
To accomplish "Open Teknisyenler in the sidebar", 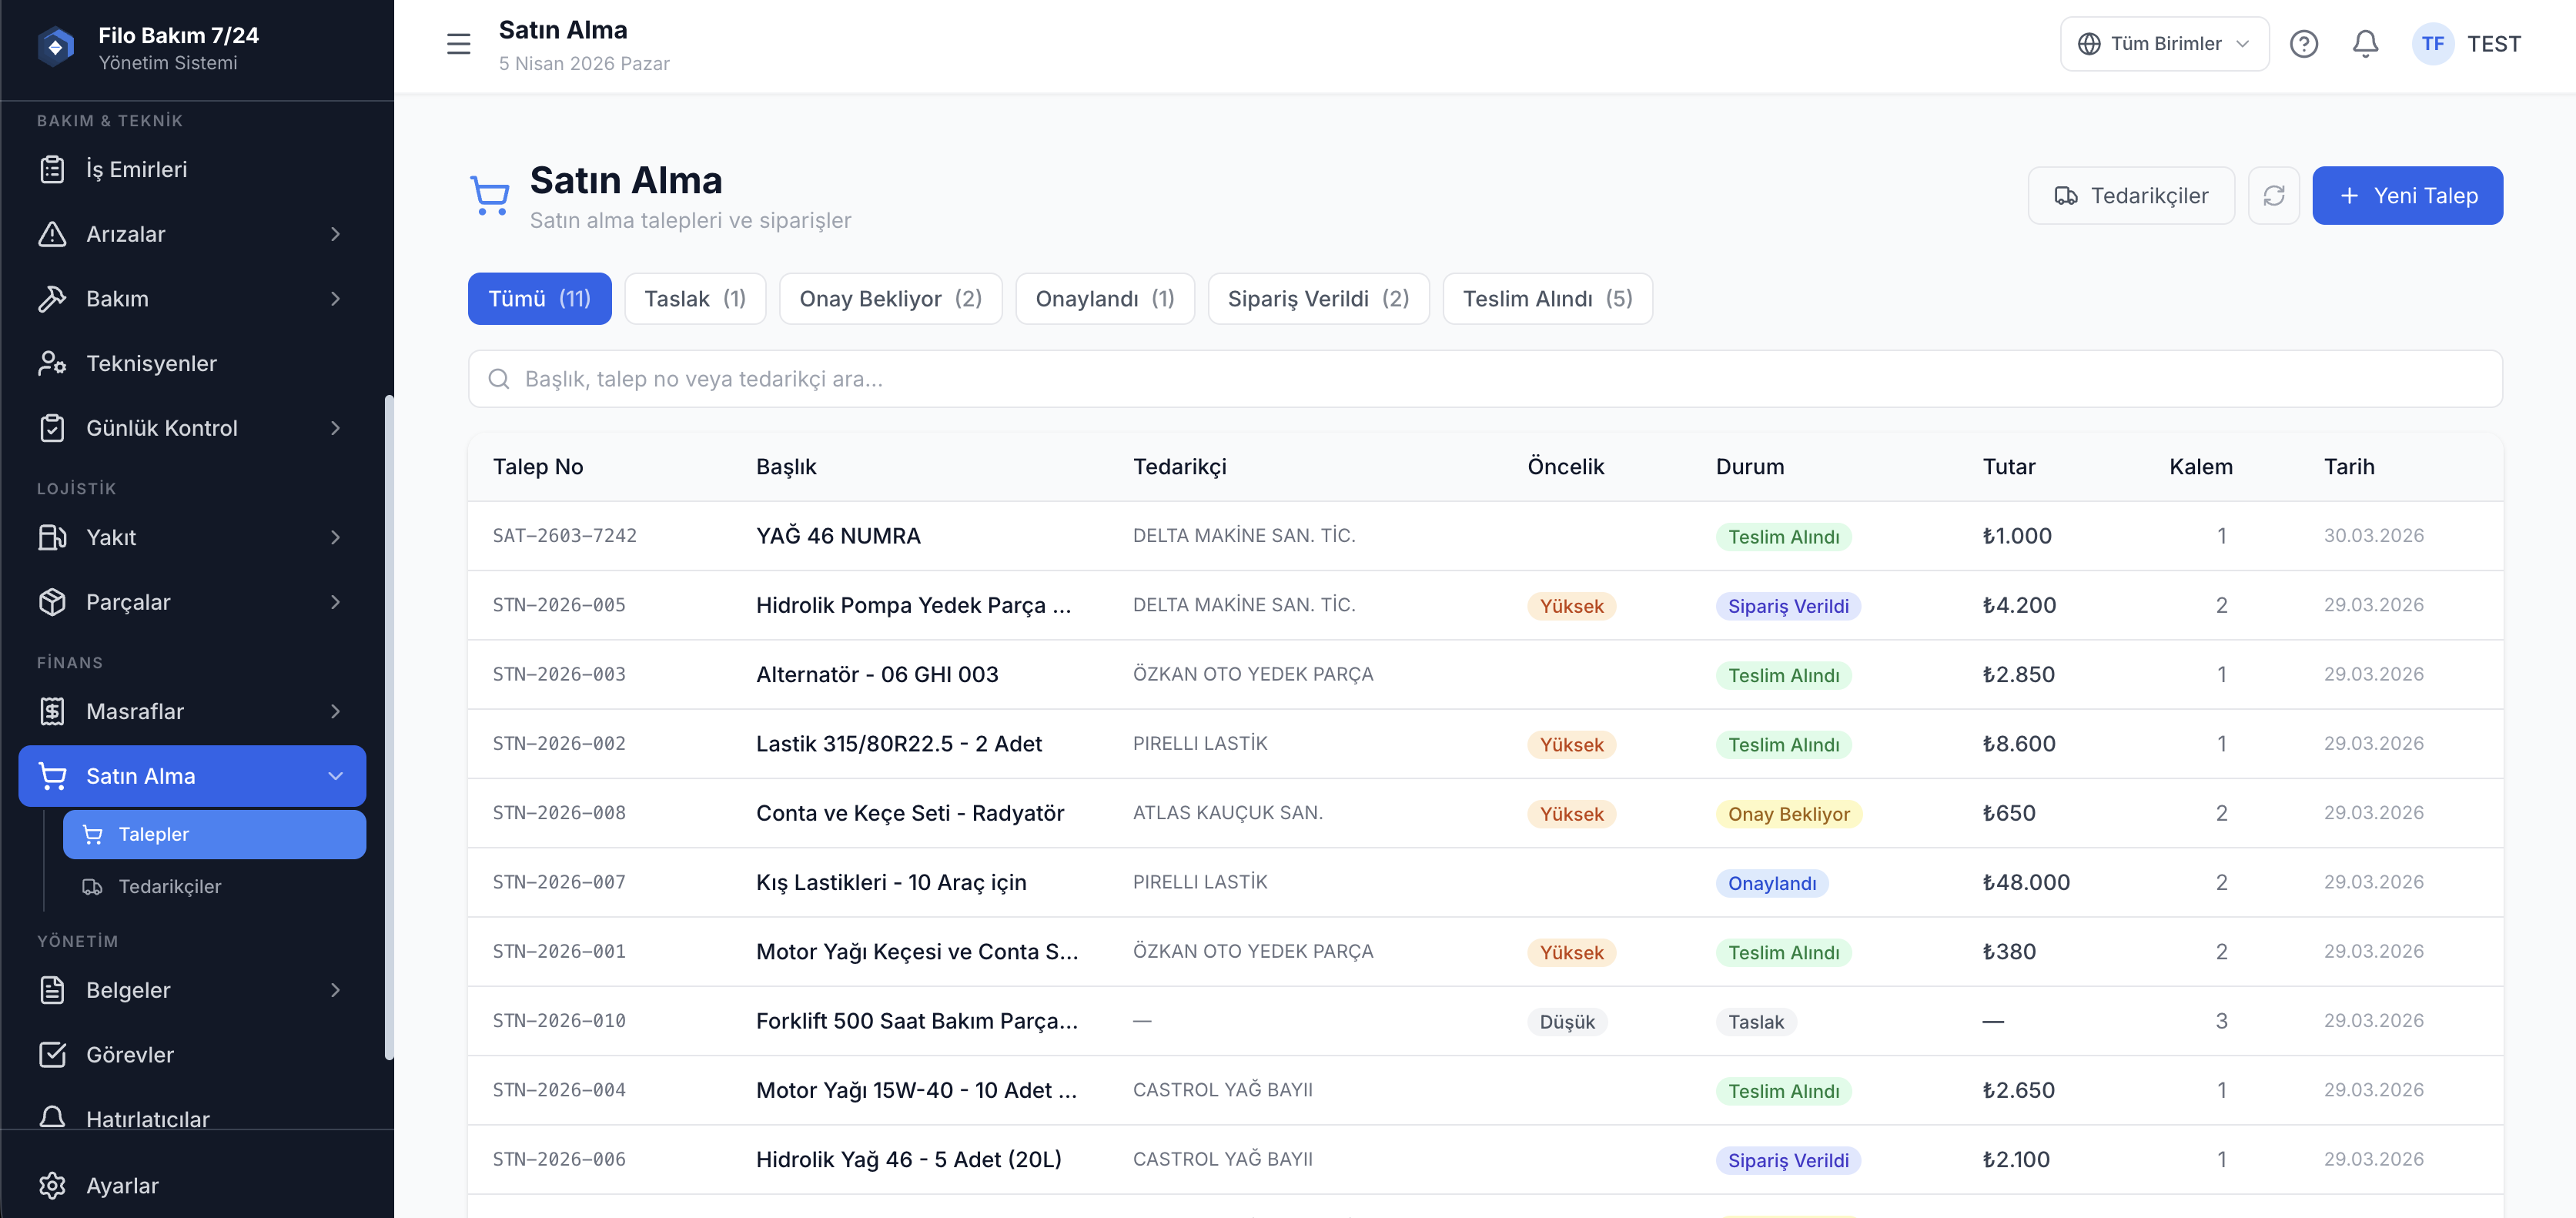I will [x=151, y=364].
